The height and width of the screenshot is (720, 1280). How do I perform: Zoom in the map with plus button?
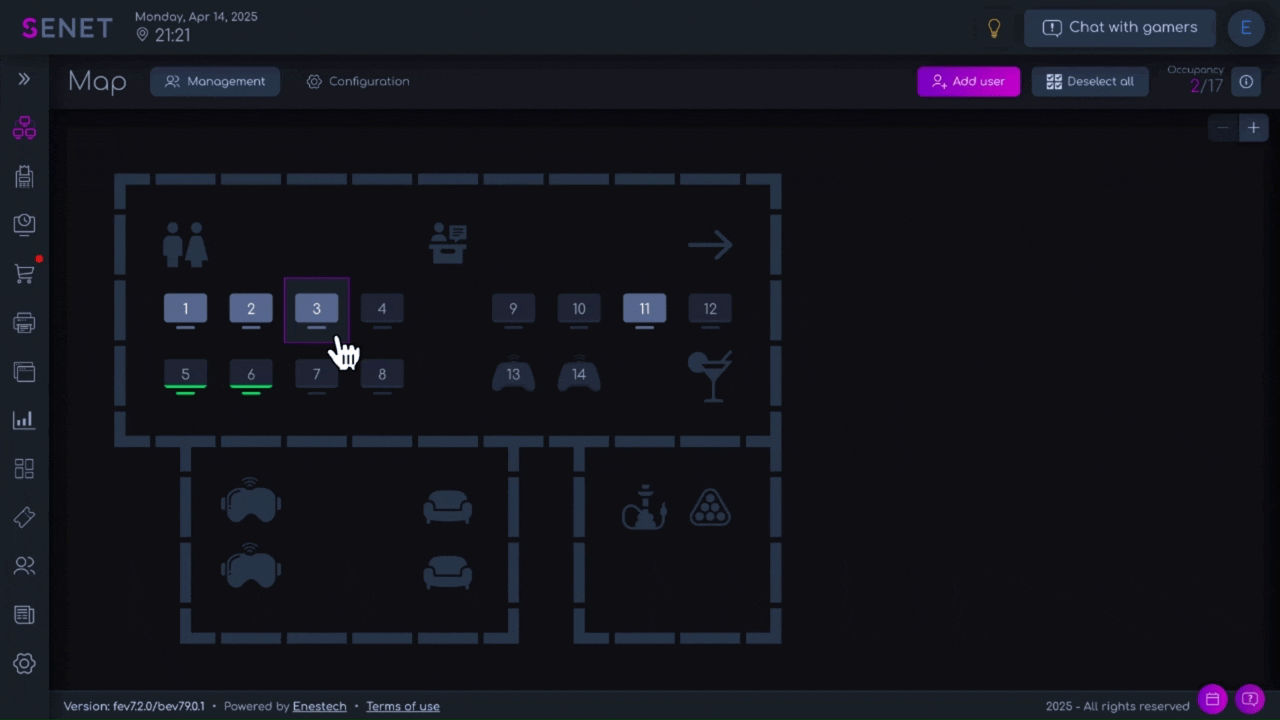pos(1253,128)
